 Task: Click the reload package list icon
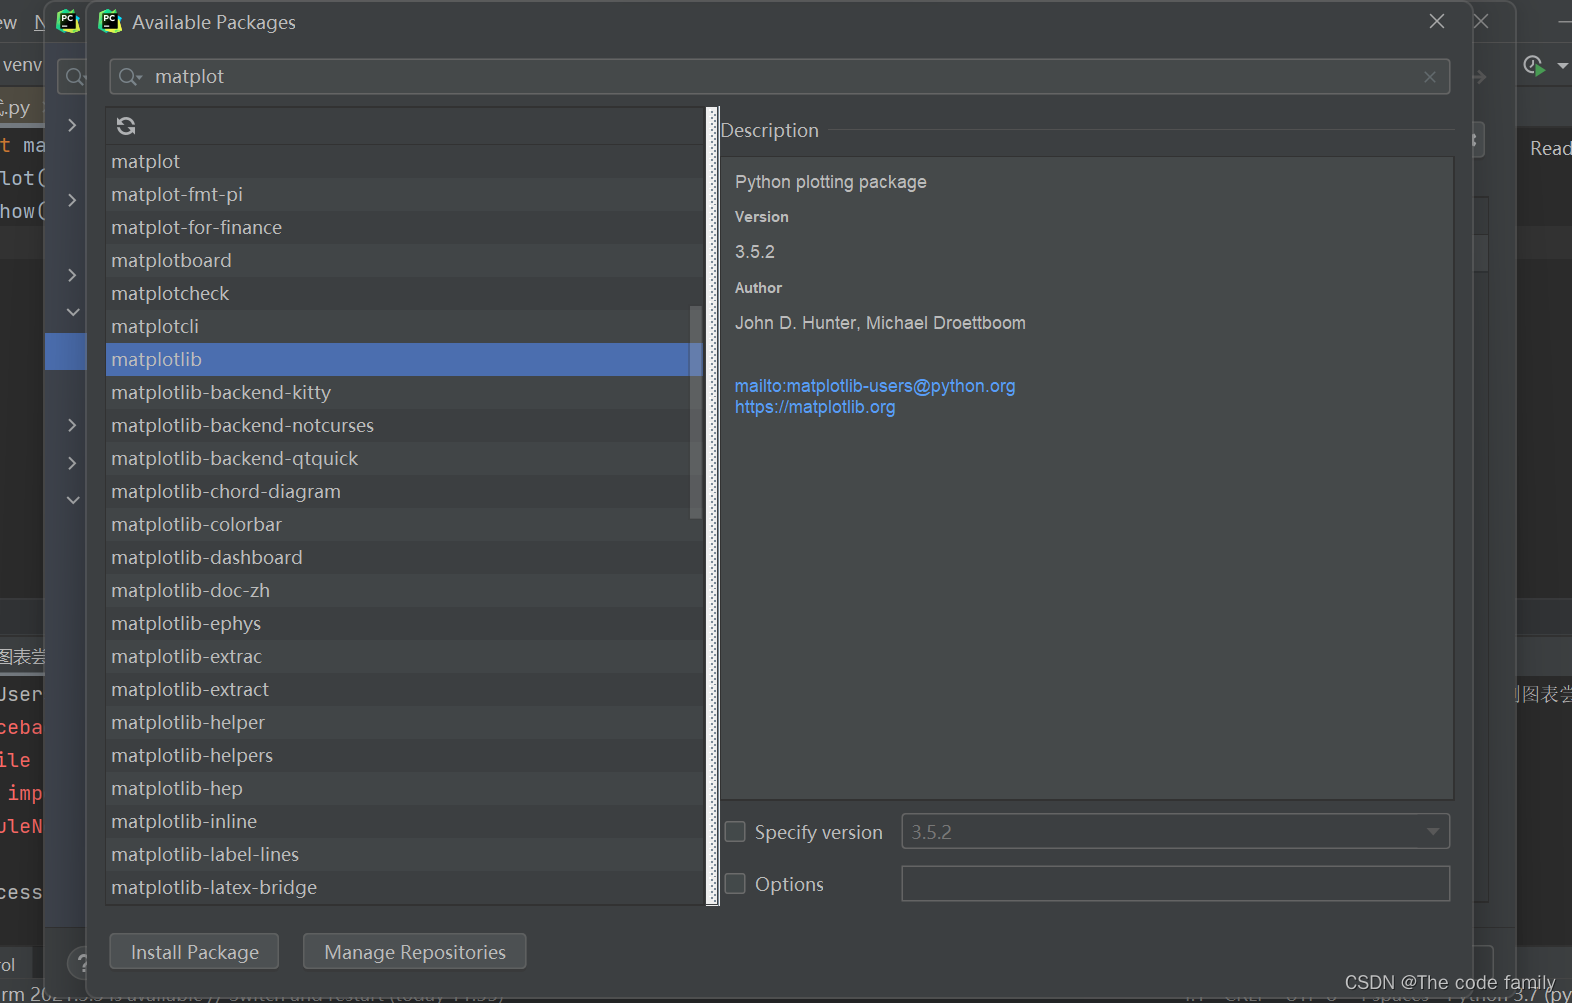point(126,126)
